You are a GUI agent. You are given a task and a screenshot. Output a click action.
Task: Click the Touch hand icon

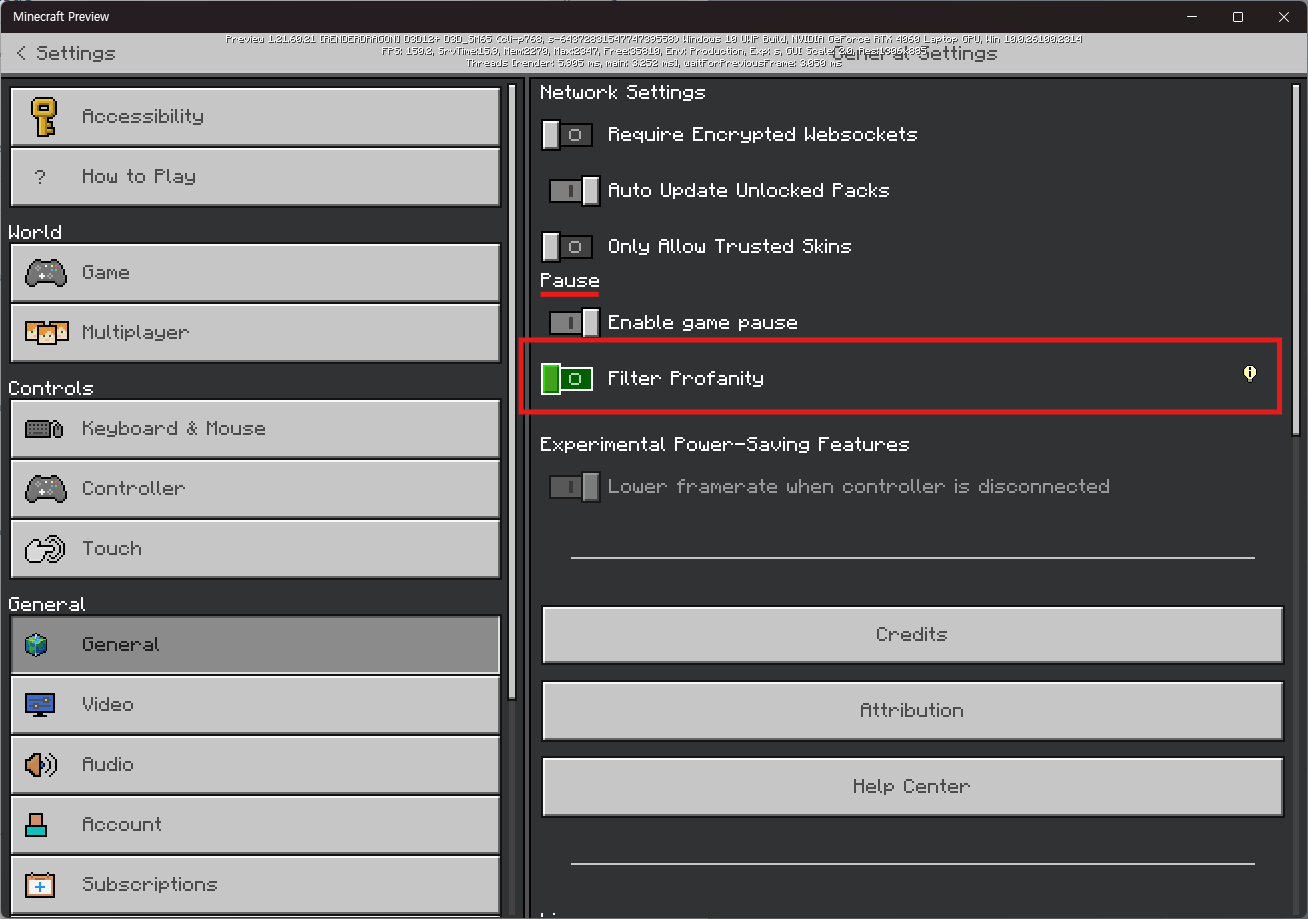[45, 548]
